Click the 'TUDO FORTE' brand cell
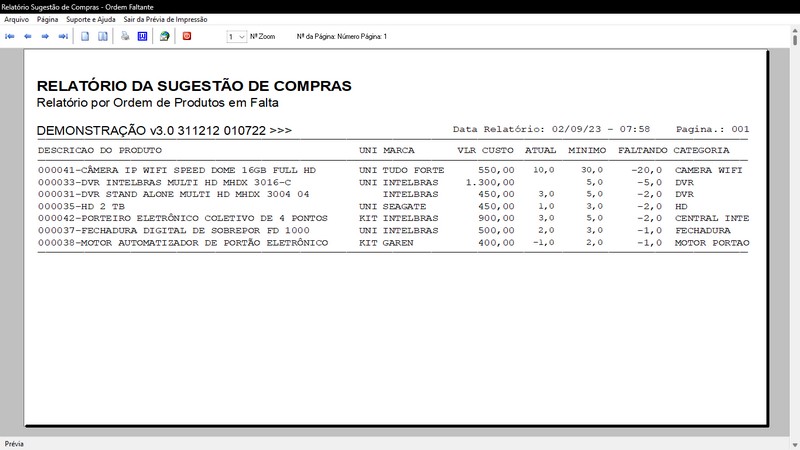 413,170
